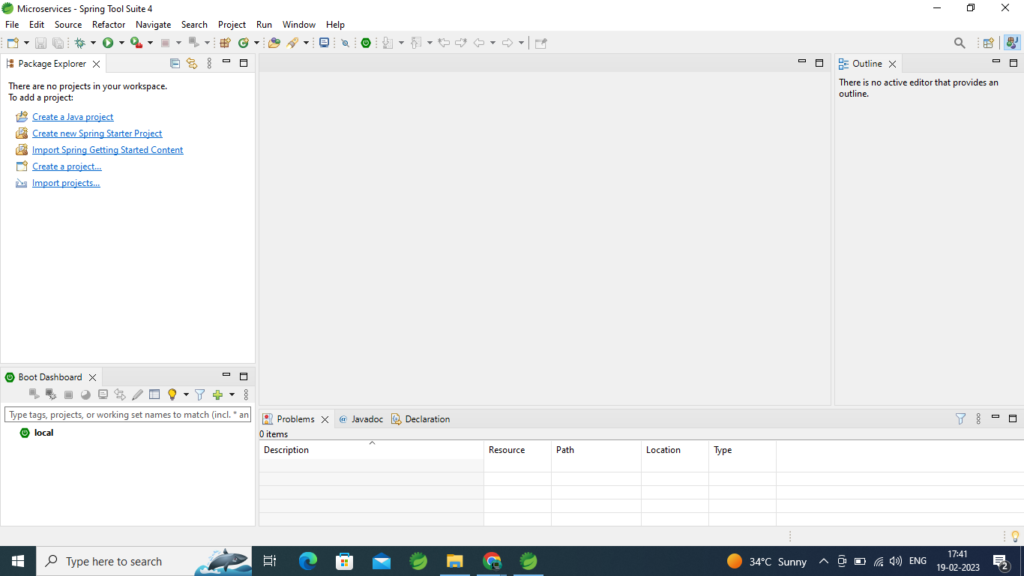This screenshot has width=1024, height=576.
Task: Open the Run configurations dropdown arrow
Action: (x=121, y=43)
